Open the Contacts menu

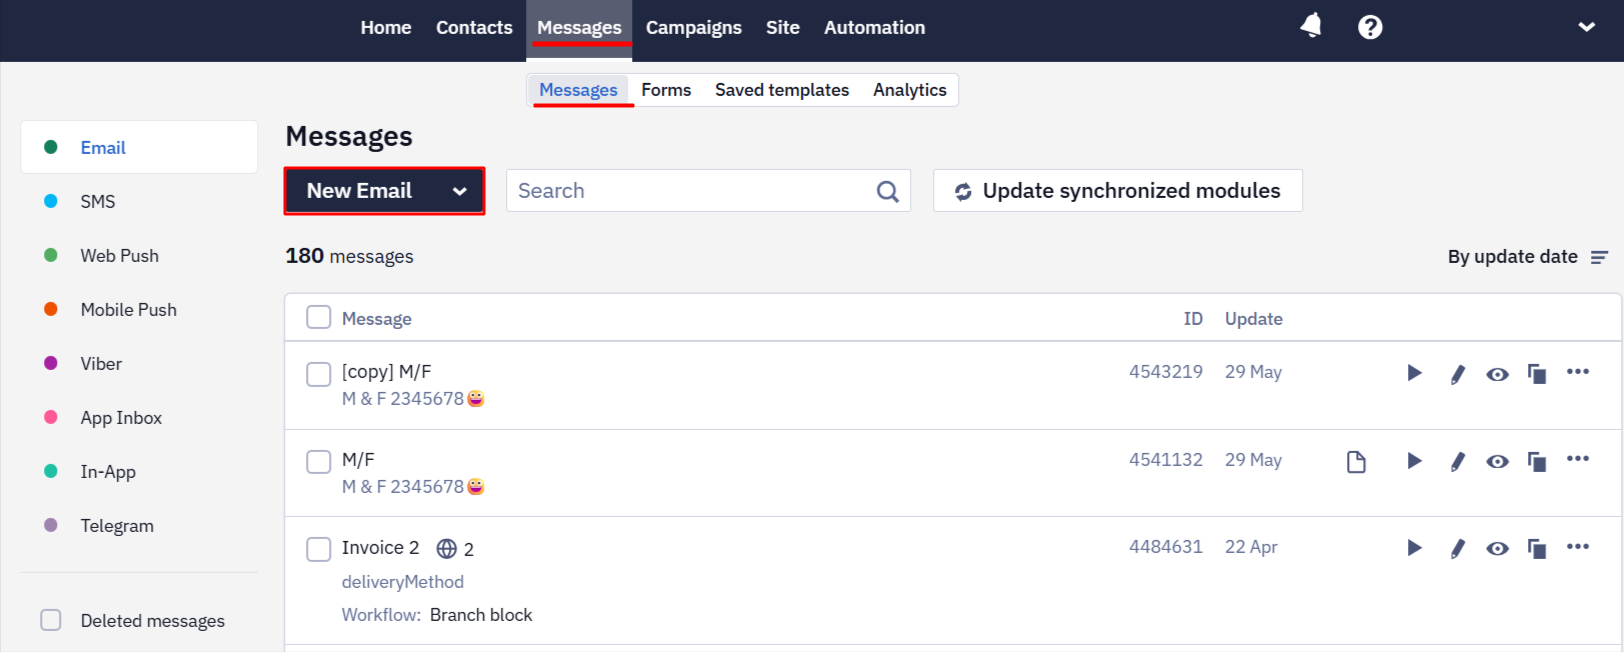[474, 28]
